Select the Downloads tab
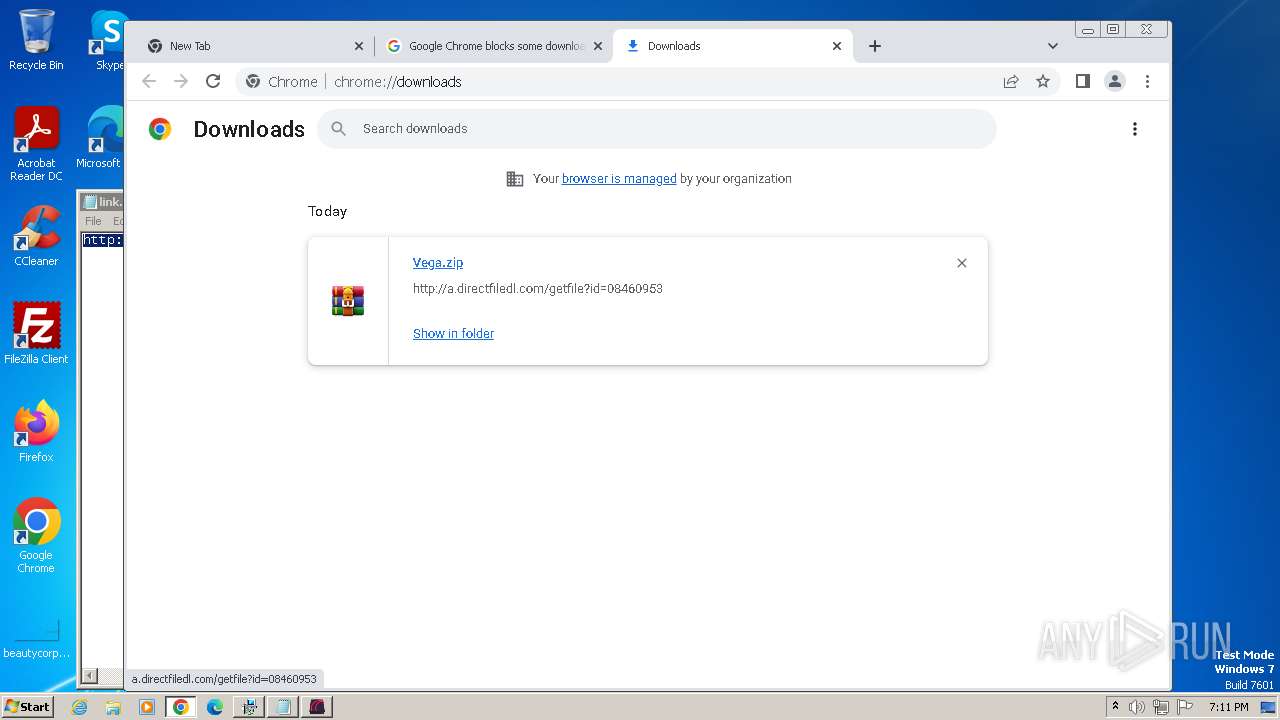Image resolution: width=1280 pixels, height=720 pixels. click(732, 46)
